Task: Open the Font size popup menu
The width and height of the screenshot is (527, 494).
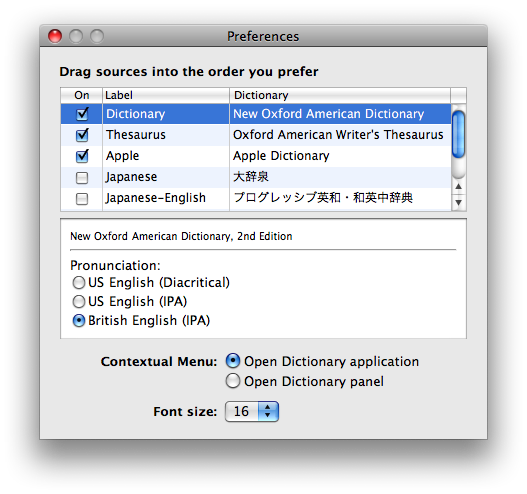Action: coord(252,411)
